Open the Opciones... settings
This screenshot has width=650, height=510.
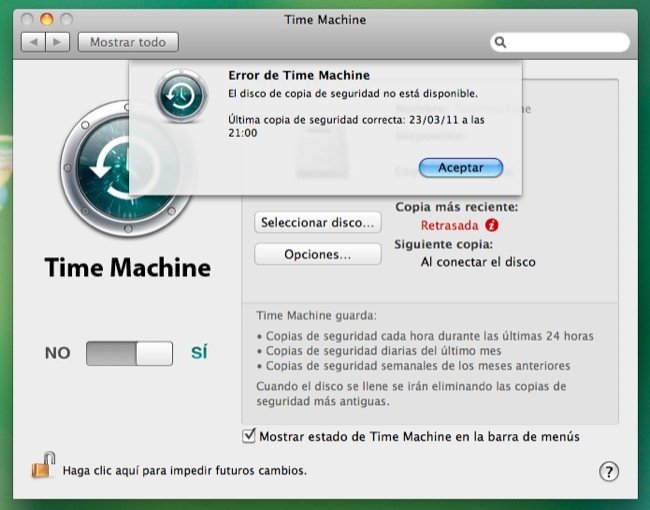coord(317,254)
